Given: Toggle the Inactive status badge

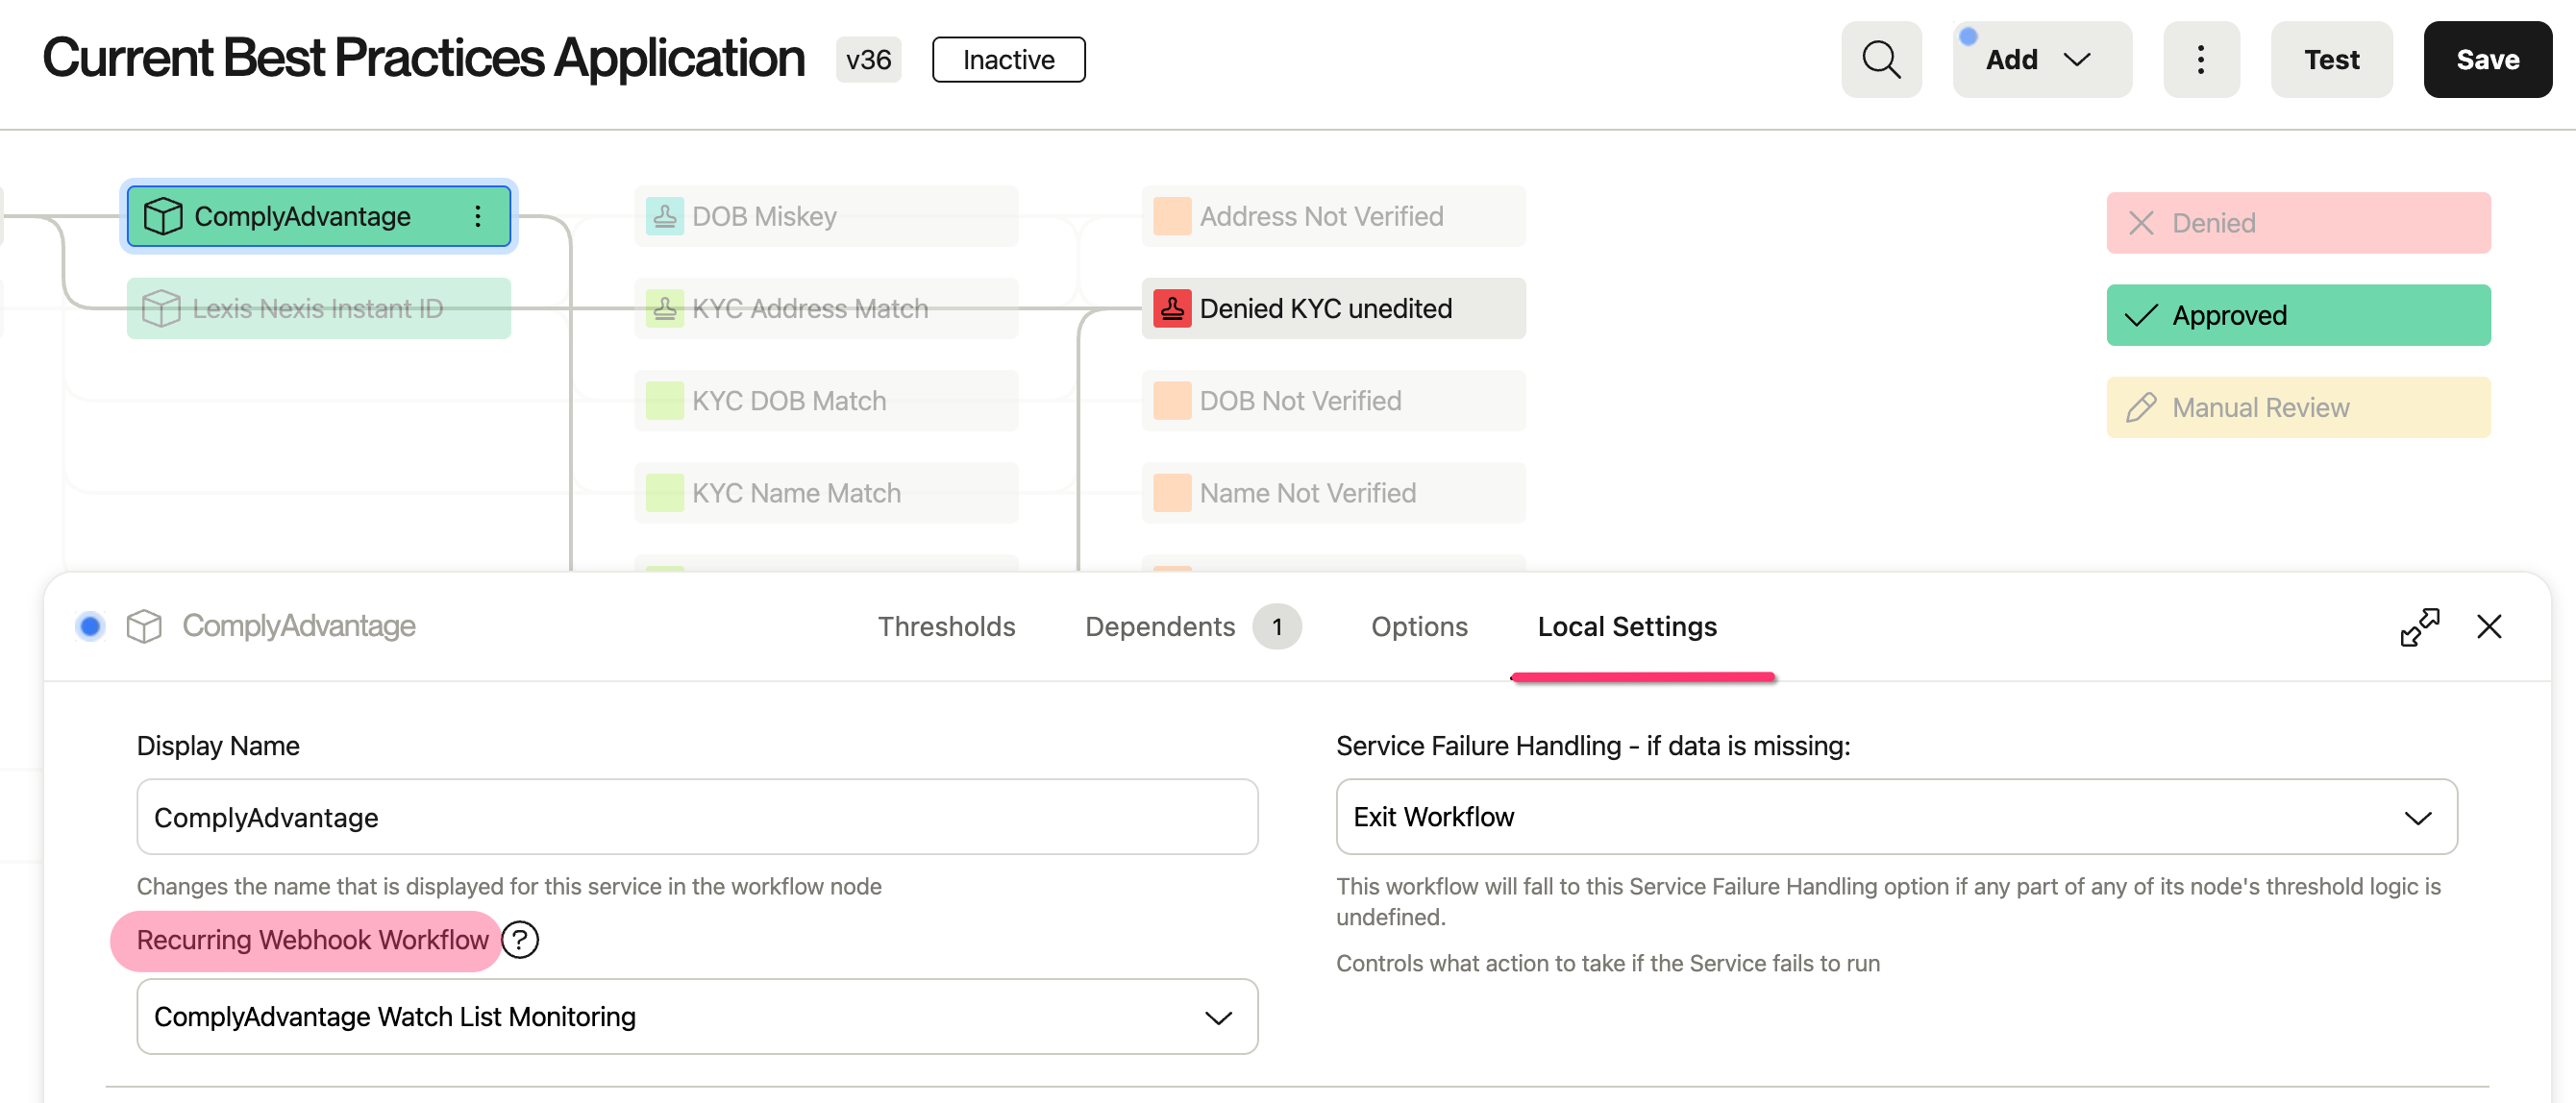Looking at the screenshot, I should 1008,60.
